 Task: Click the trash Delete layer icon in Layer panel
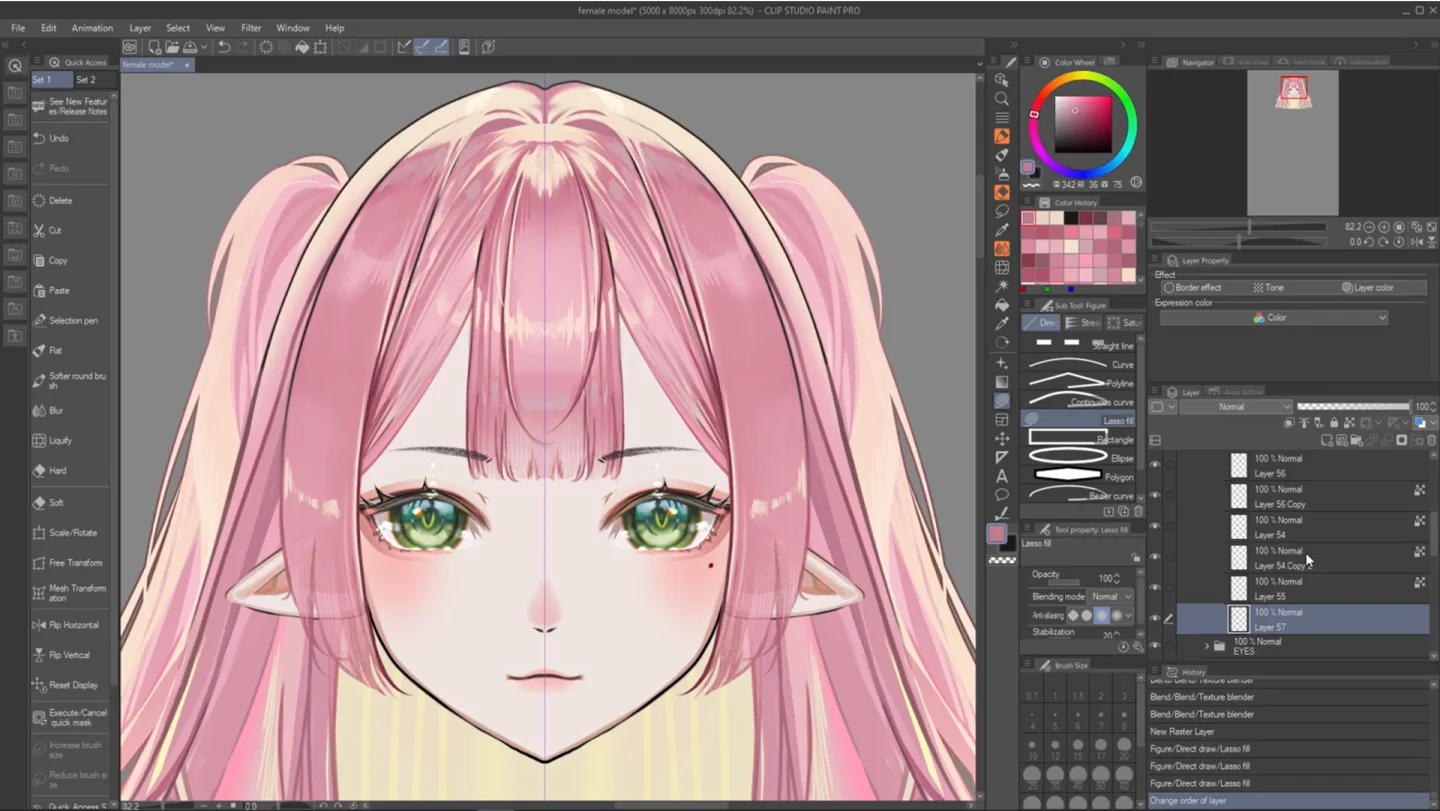(1432, 440)
